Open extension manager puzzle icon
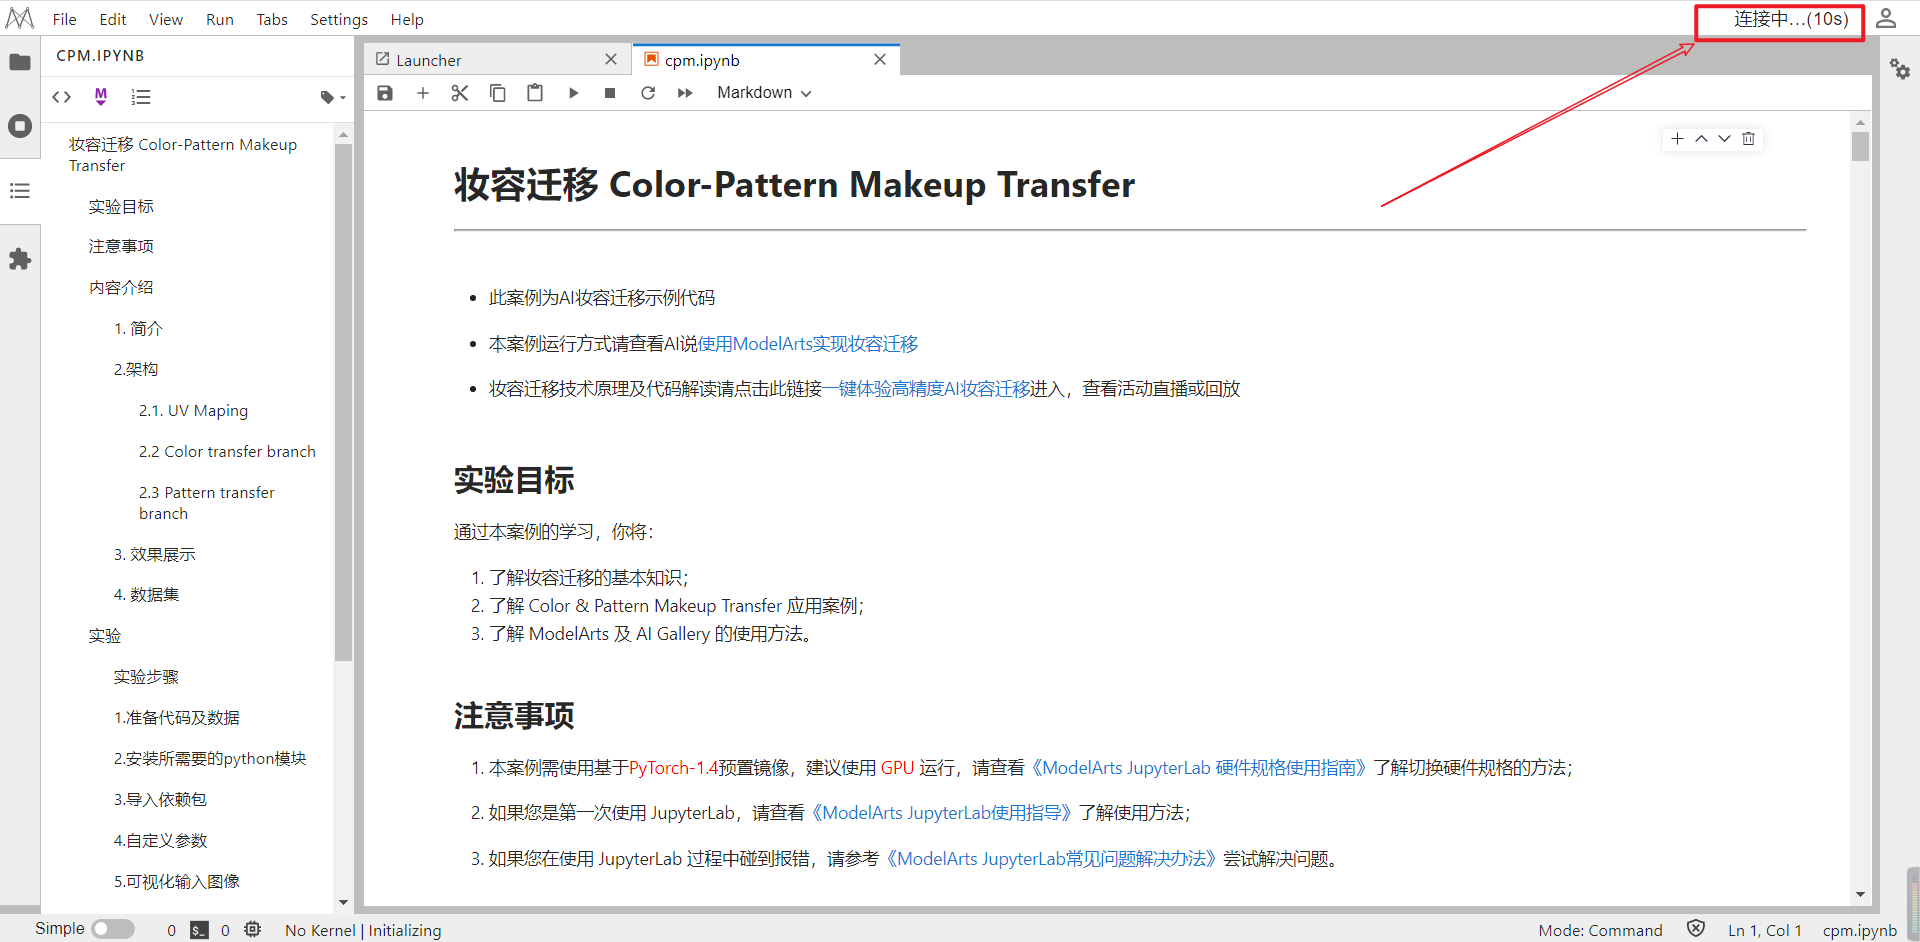The image size is (1920, 942). (20, 259)
